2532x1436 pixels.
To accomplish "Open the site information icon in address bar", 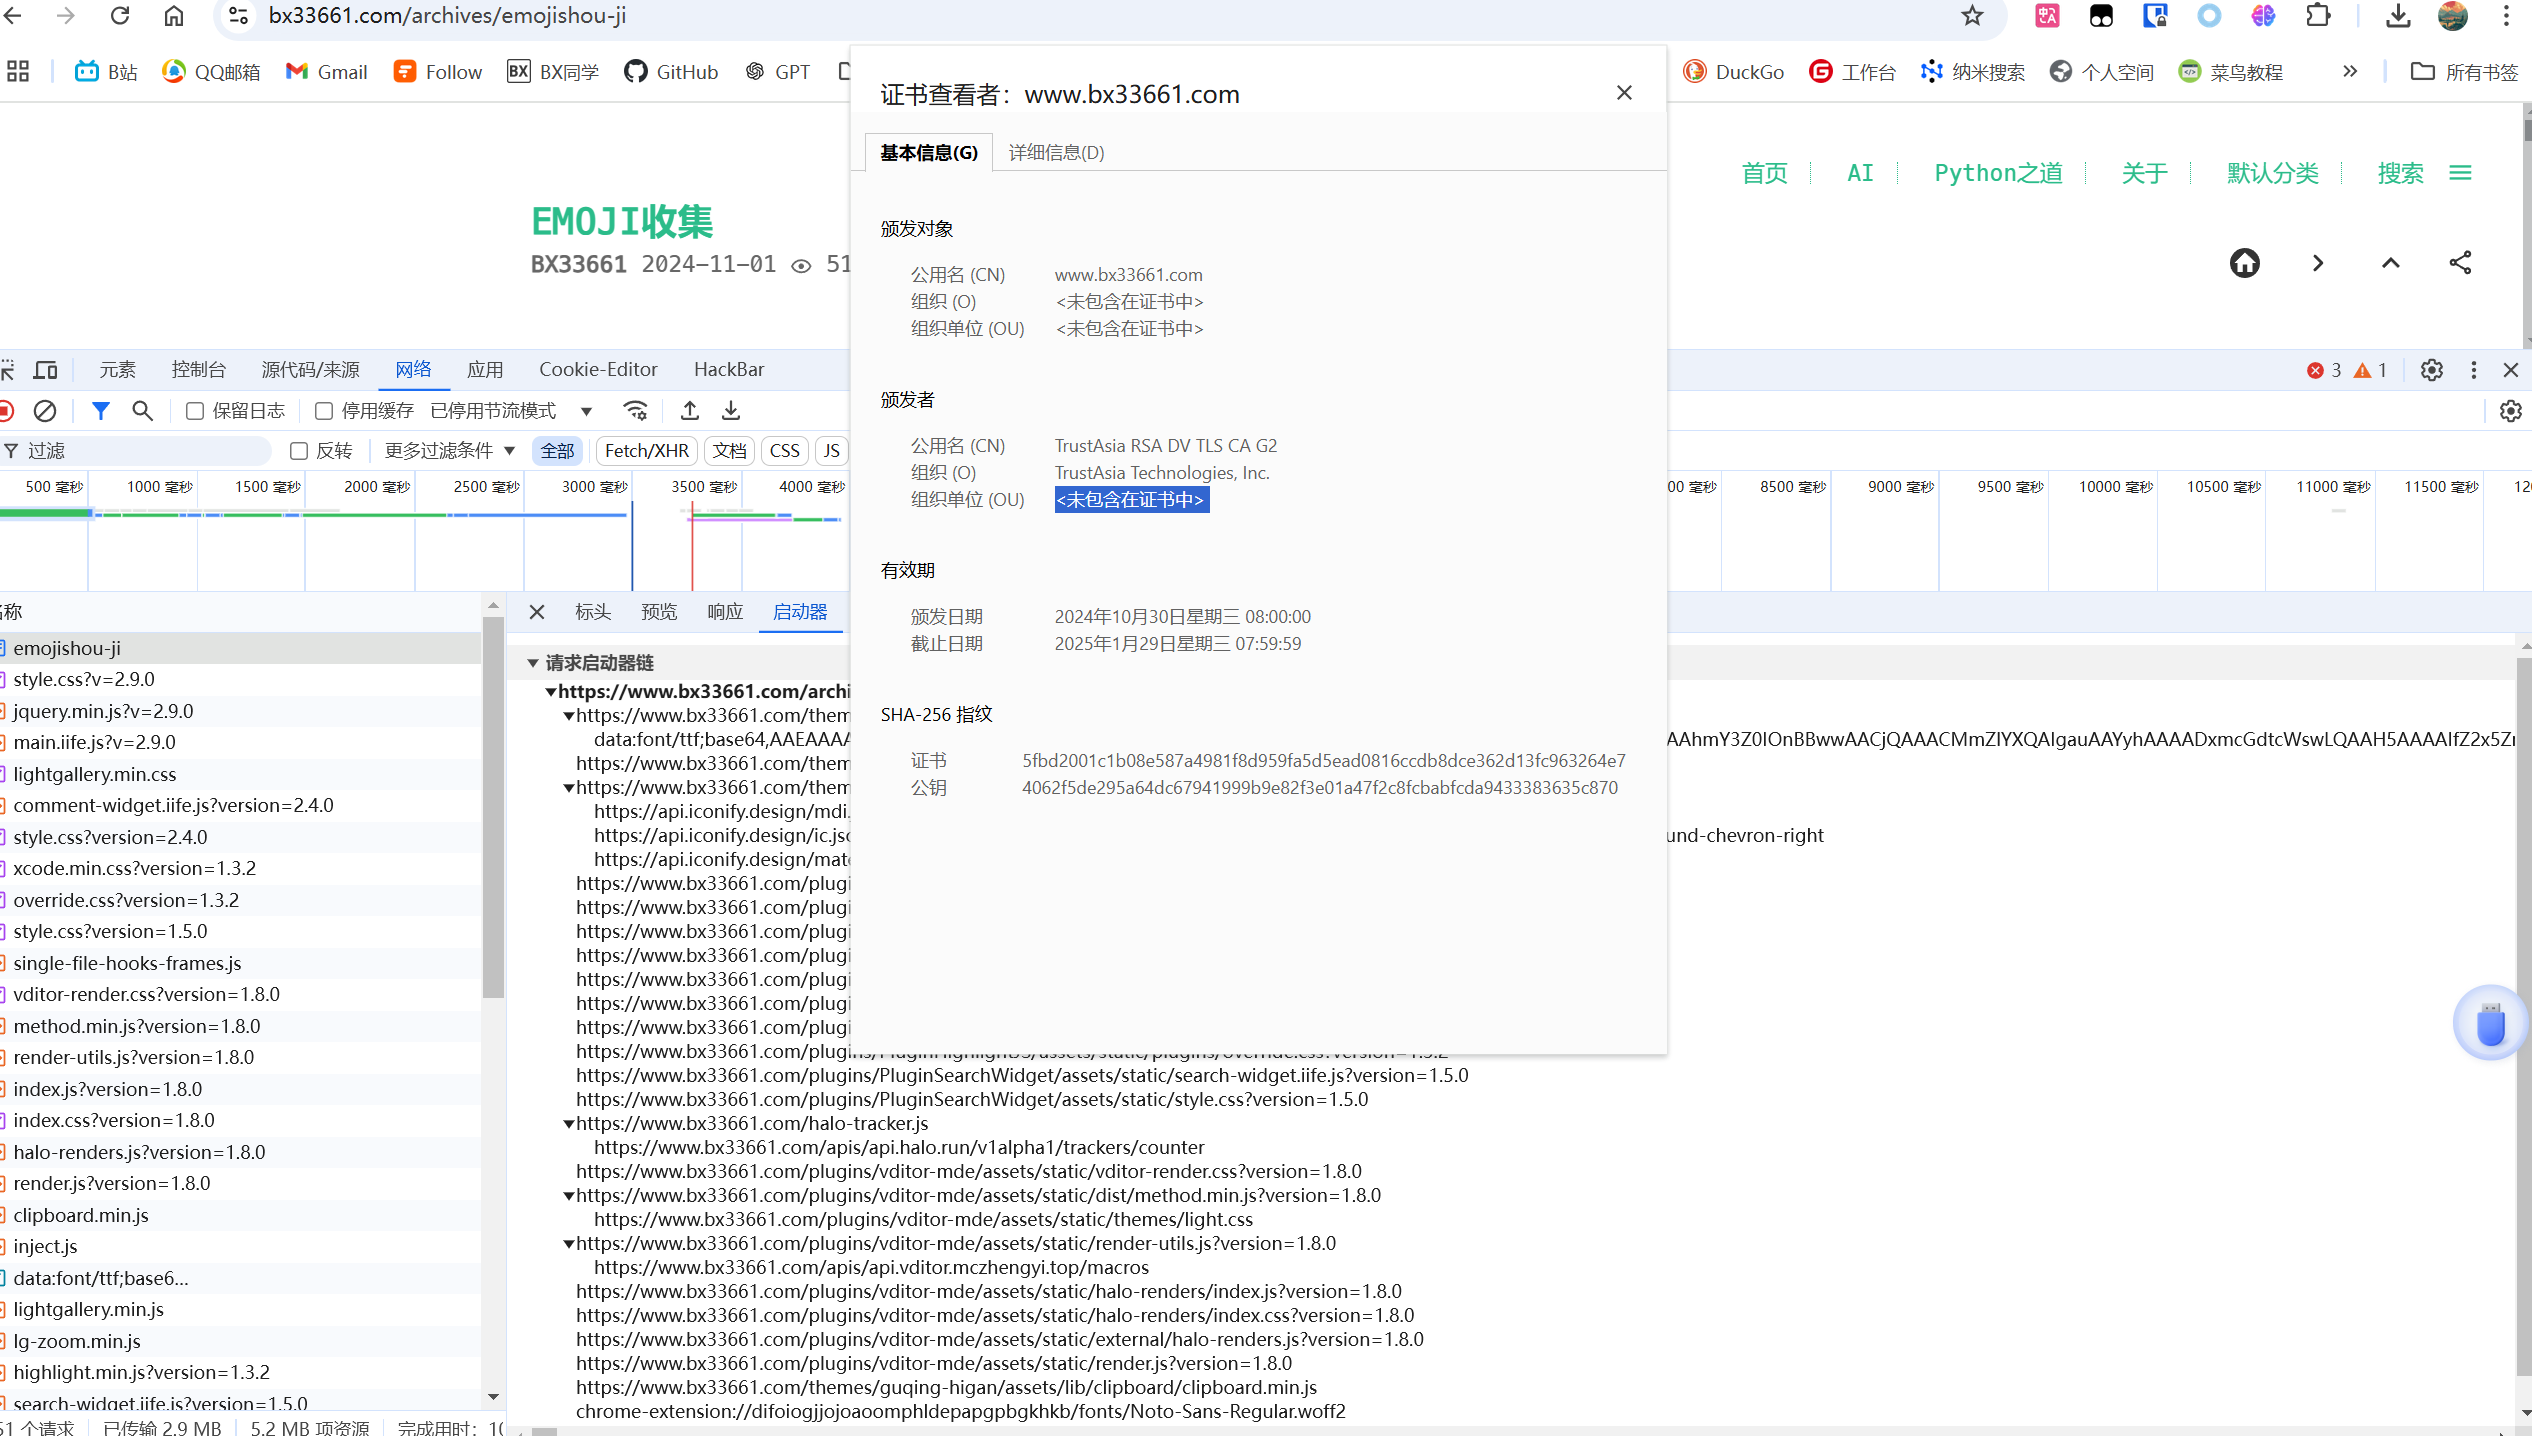I will coord(238,16).
